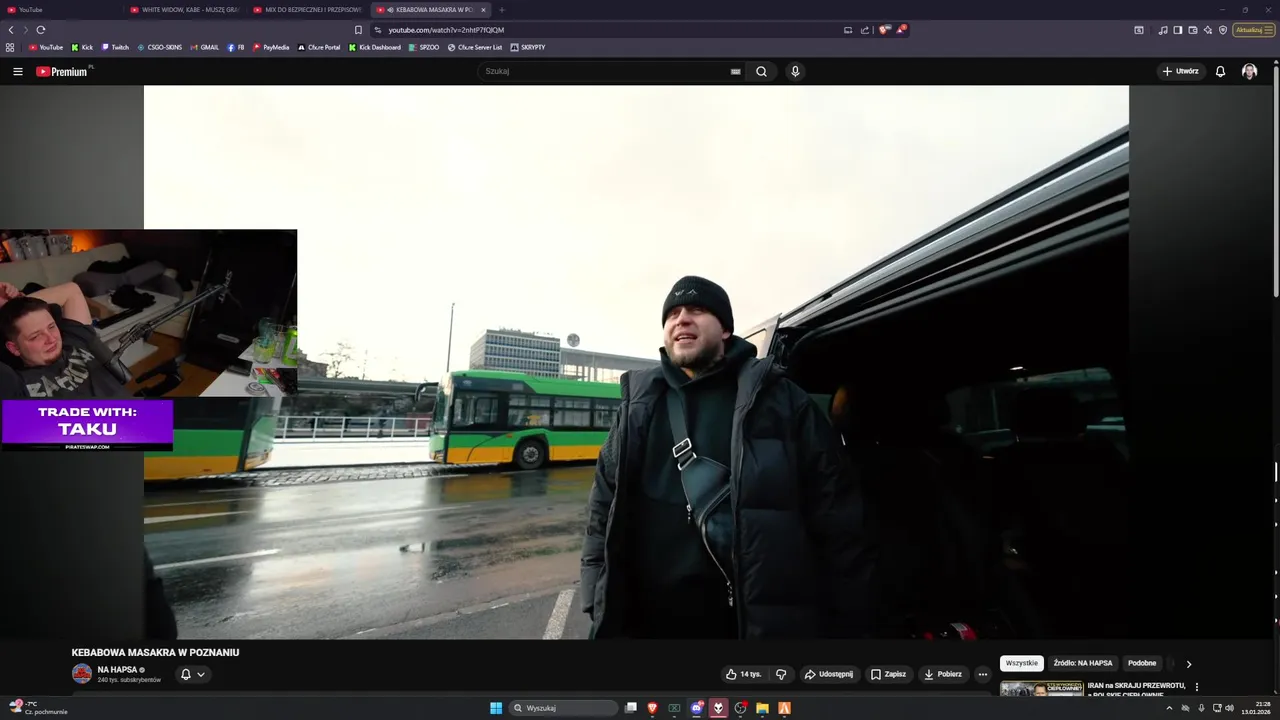This screenshot has height=720, width=1280.
Task: Open options for IRAN na SKRAJU video
Action: pyautogui.click(x=1196, y=687)
